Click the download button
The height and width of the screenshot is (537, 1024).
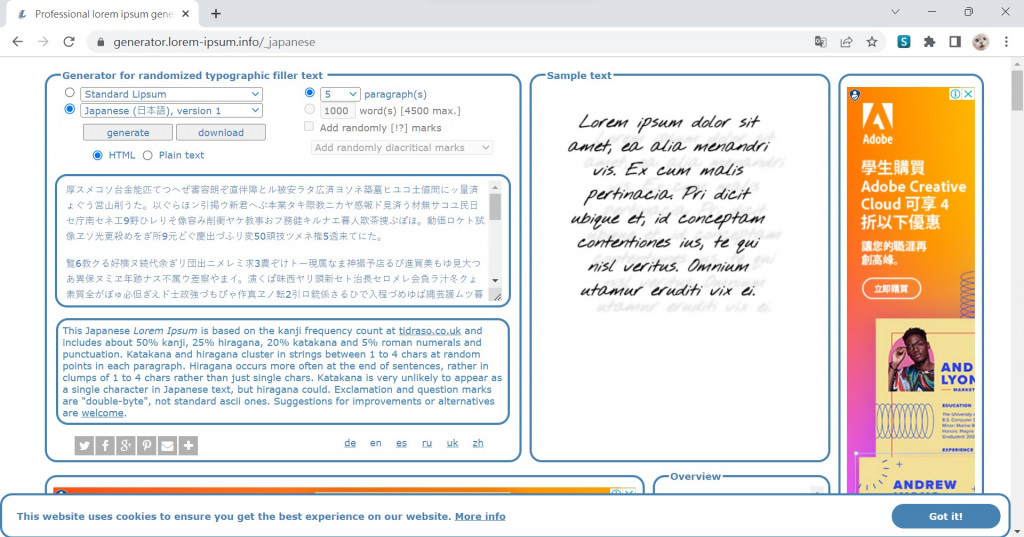221,133
